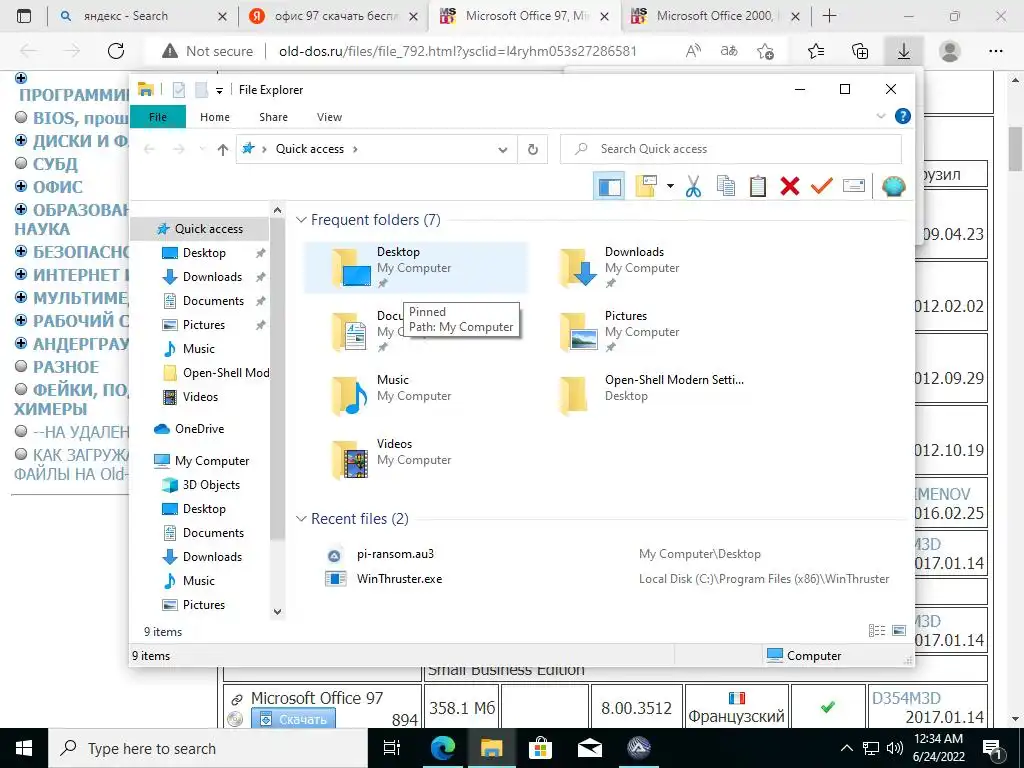Image resolution: width=1024 pixels, height=768 pixels.
Task: Go up one folder level
Action: click(x=223, y=150)
